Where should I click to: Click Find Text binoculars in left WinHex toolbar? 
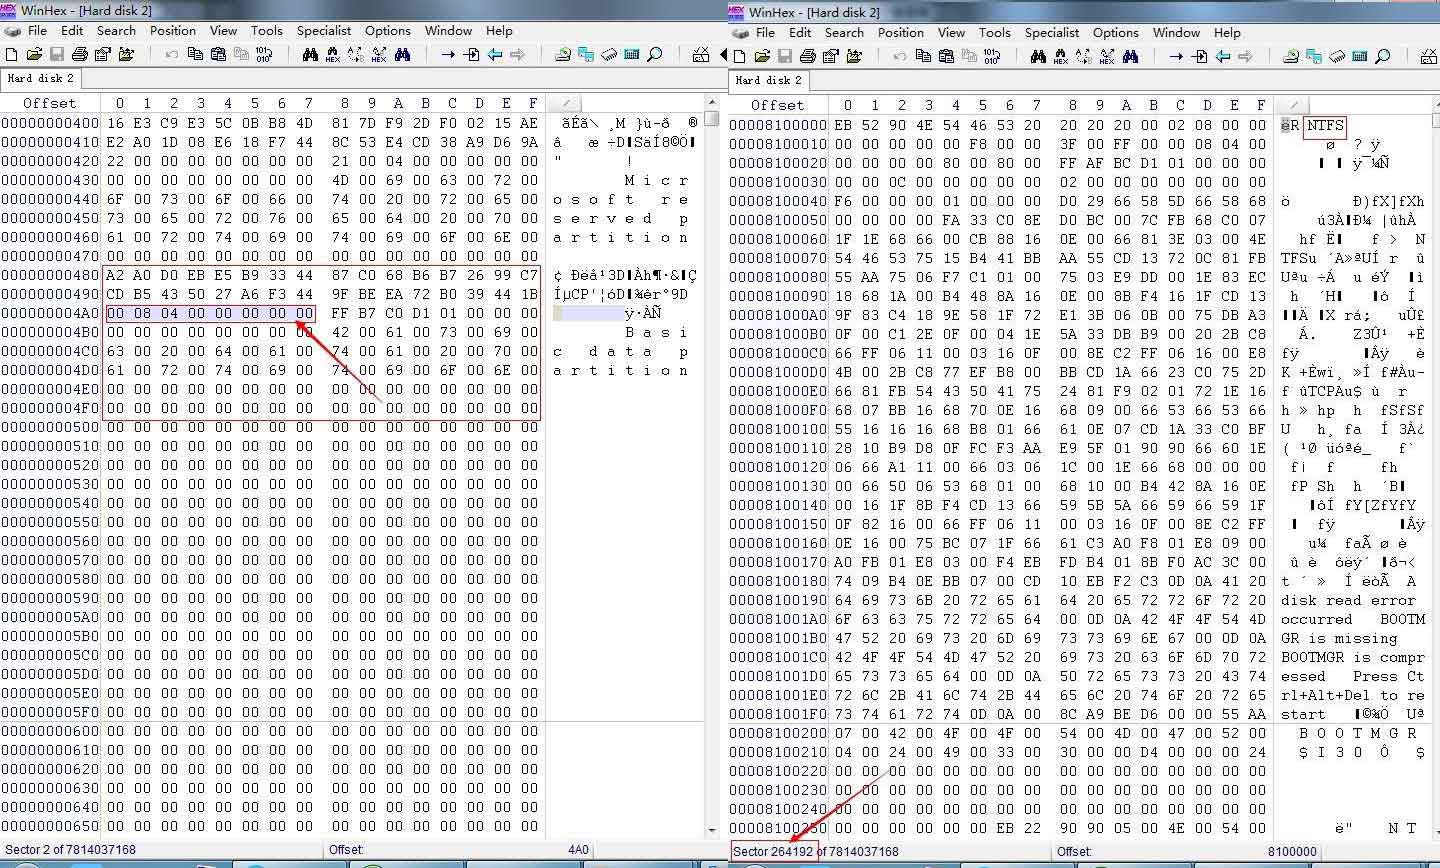311,55
